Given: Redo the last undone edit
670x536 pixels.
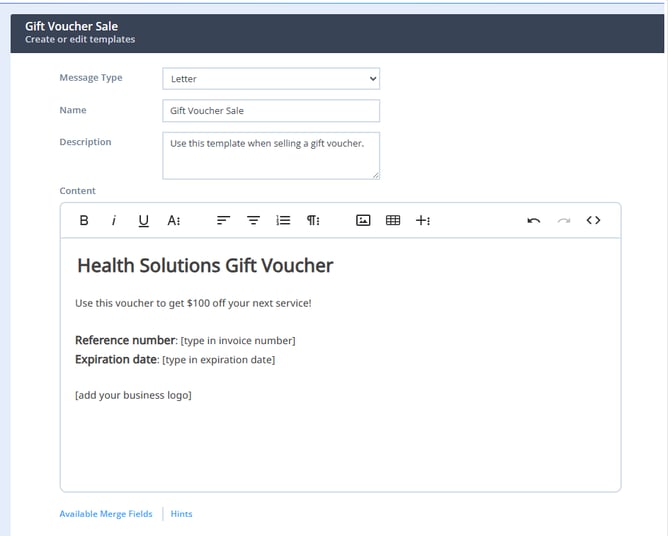Looking at the screenshot, I should click(564, 220).
